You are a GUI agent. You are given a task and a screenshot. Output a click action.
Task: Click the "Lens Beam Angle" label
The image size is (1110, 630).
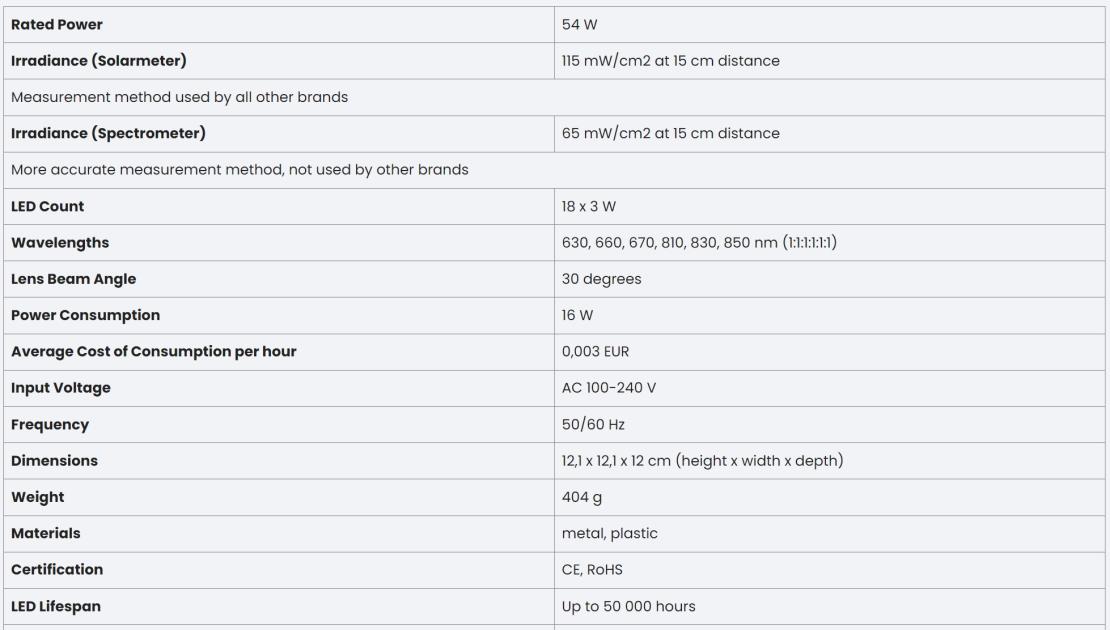click(73, 279)
